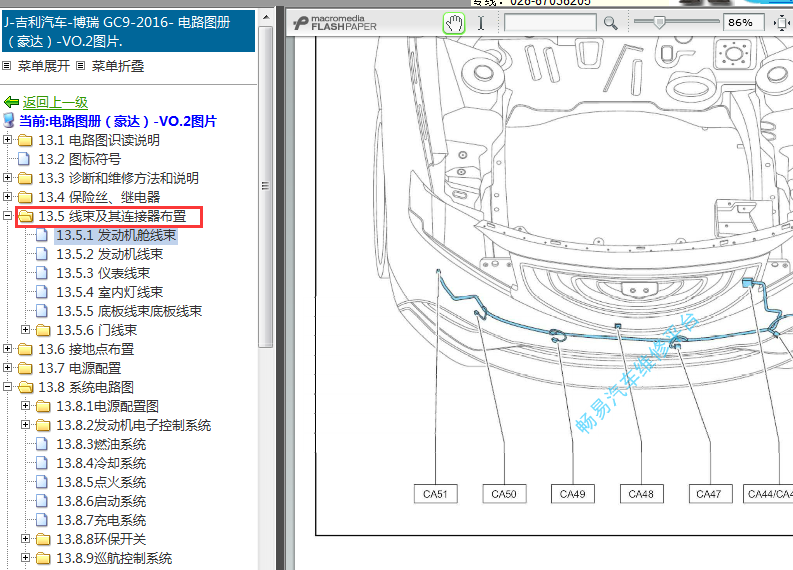Select the text selection cursor tool
This screenshot has width=793, height=570.
pyautogui.click(x=481, y=23)
